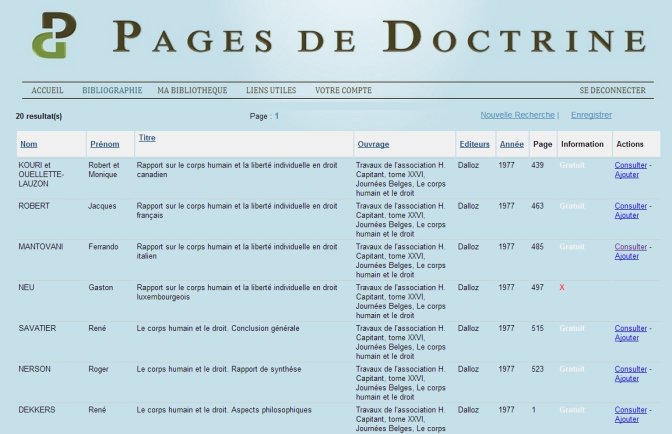Click page value '439' cell
This screenshot has height=434, width=672.
[x=537, y=165]
